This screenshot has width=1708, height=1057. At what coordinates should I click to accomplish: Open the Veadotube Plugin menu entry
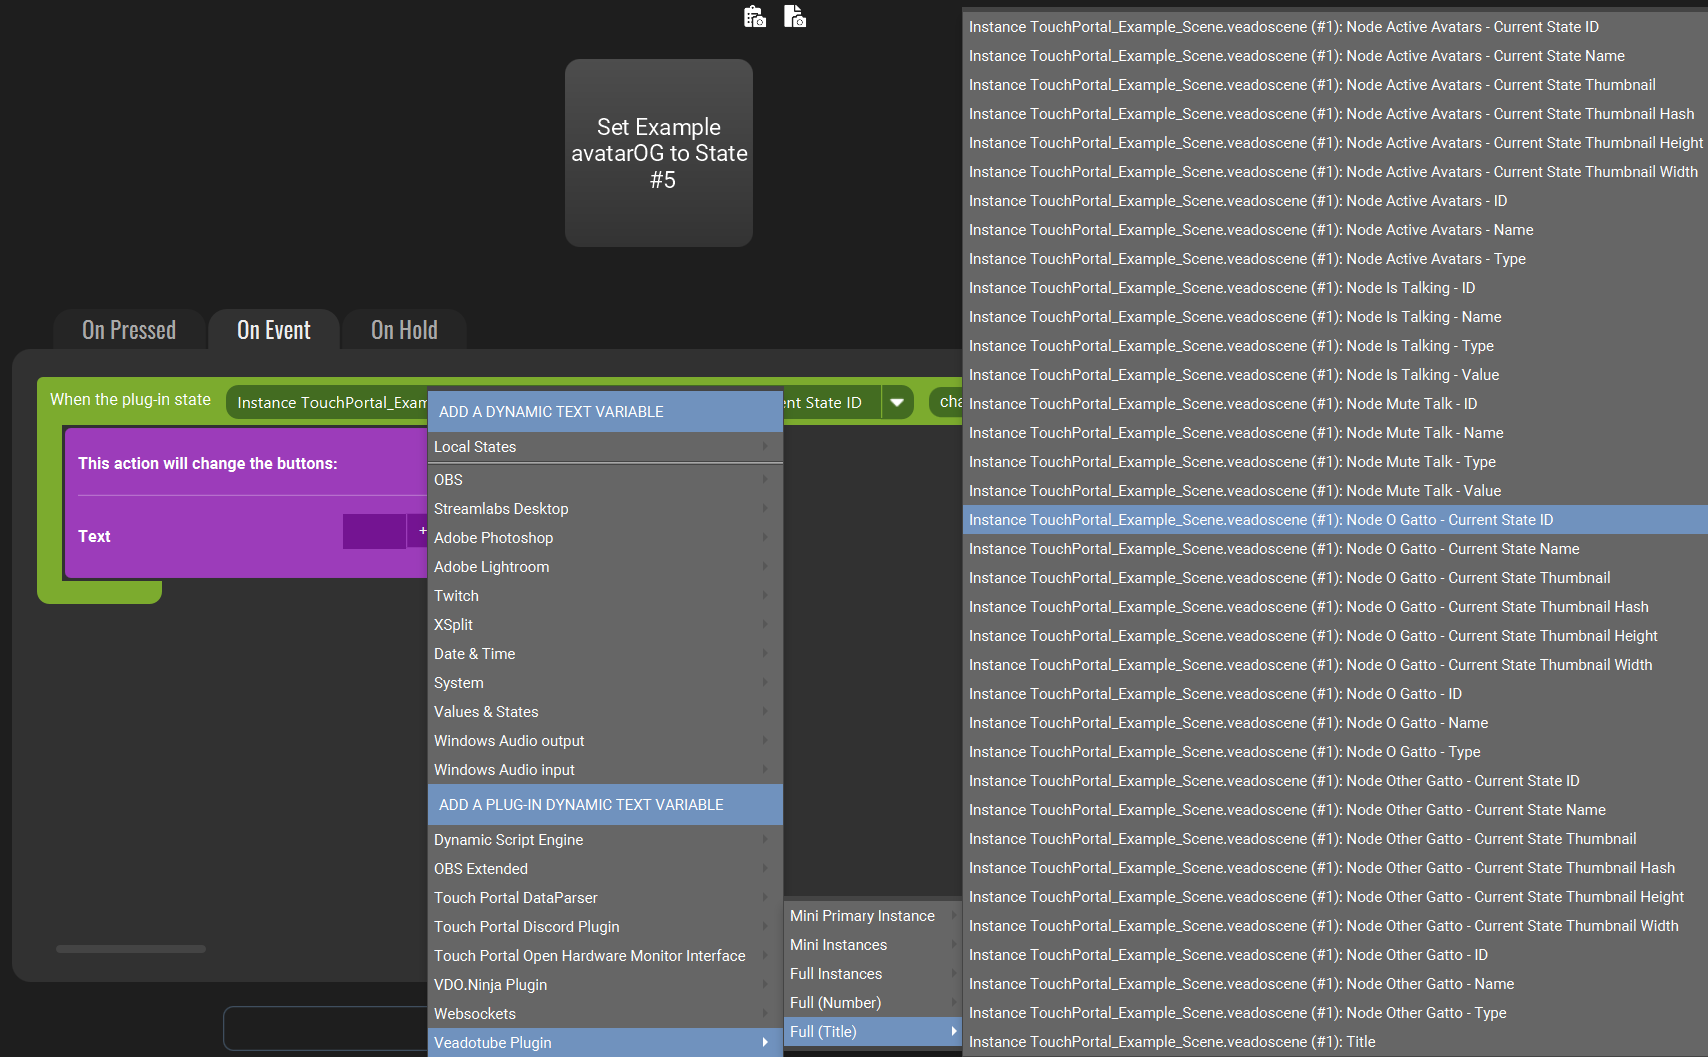pos(605,1042)
